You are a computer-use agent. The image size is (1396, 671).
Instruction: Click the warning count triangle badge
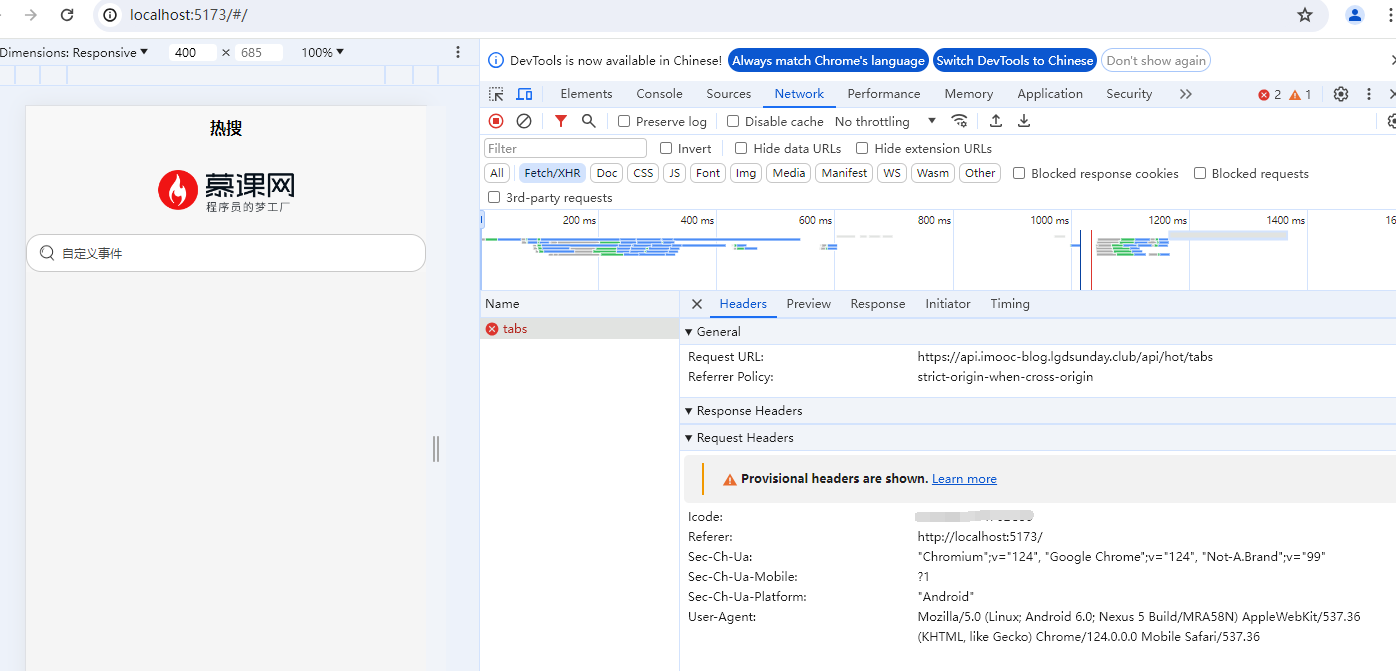pyautogui.click(x=1300, y=95)
